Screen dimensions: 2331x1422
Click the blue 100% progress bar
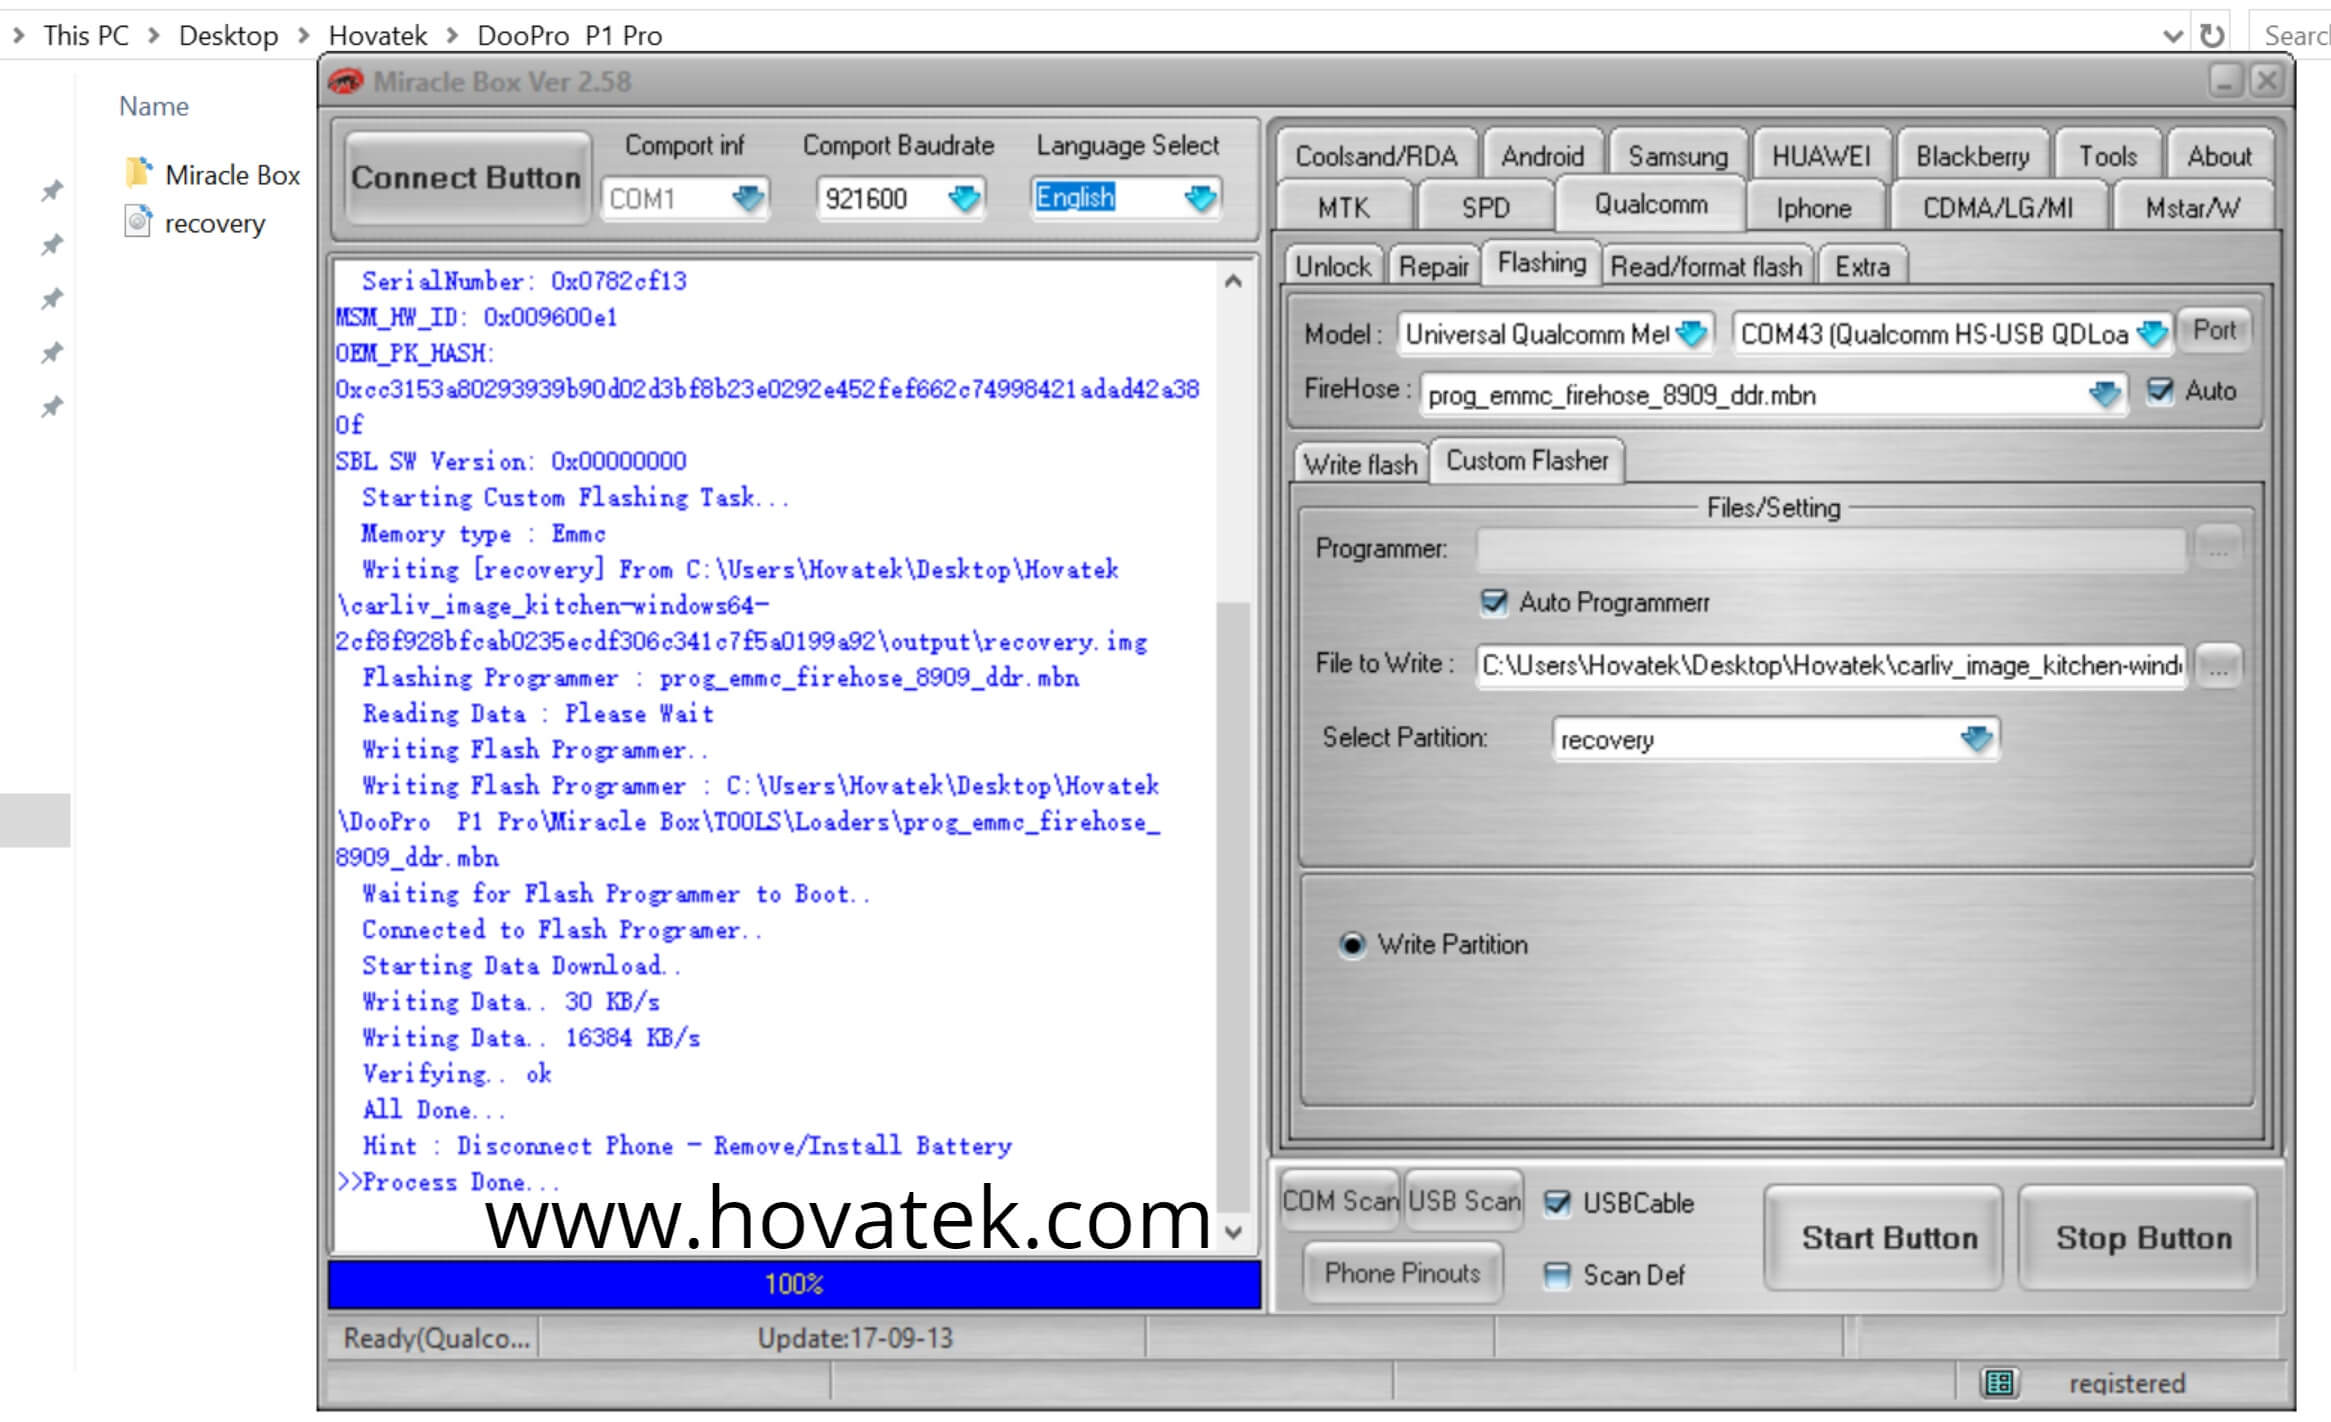coord(795,1284)
